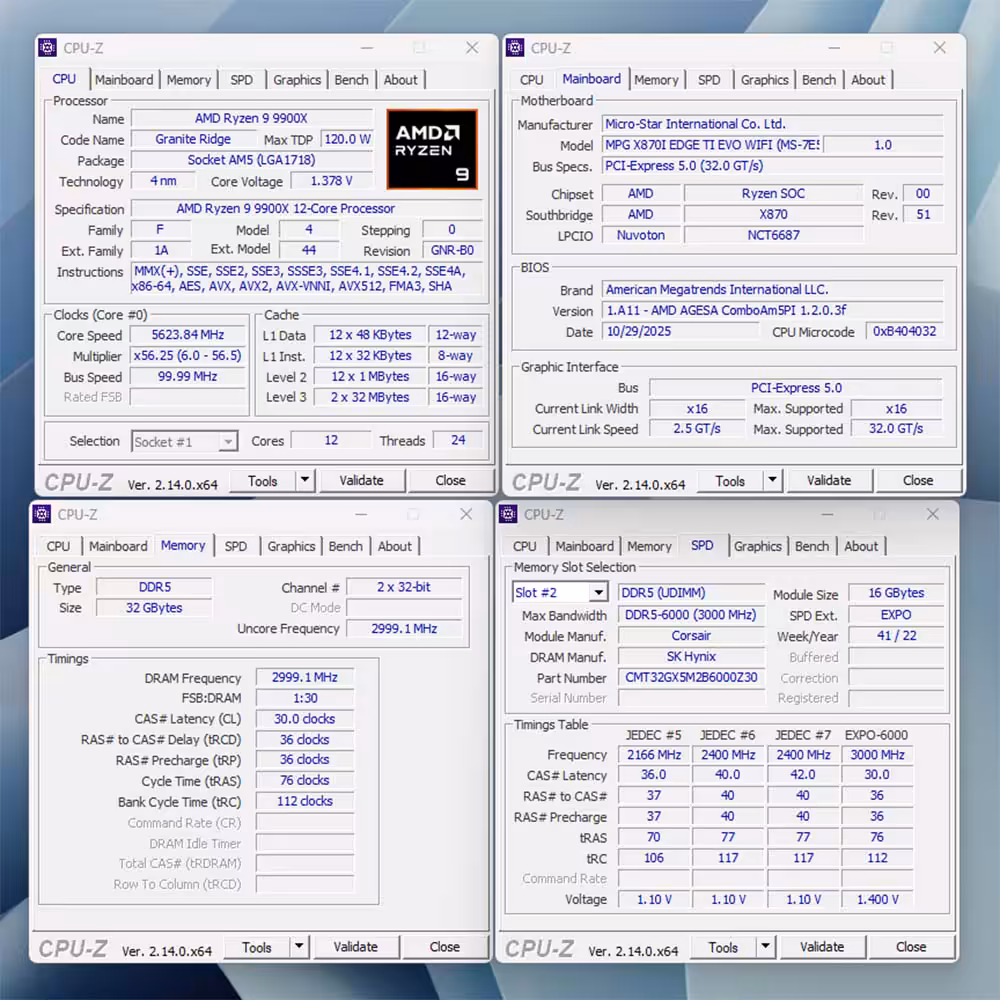1000x1000 pixels.
Task: Open the Bench tab in the Mainboard window
Action: [819, 80]
